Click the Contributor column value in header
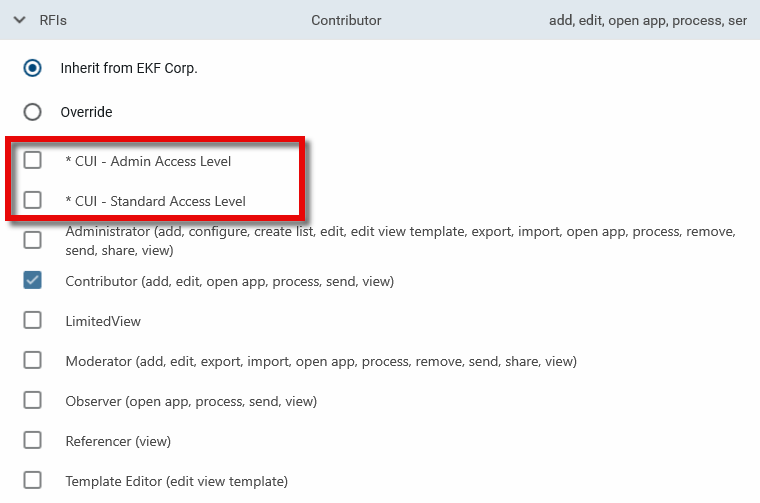Viewport: 760px width, 503px height. tap(346, 20)
